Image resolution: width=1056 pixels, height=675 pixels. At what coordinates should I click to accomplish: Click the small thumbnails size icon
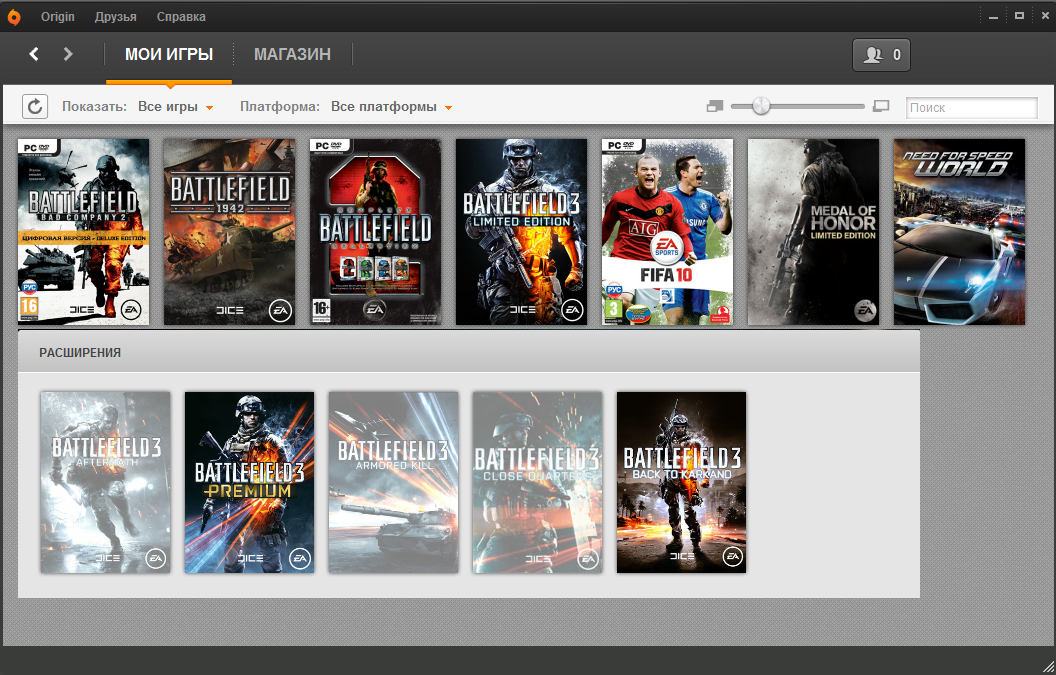(x=715, y=106)
